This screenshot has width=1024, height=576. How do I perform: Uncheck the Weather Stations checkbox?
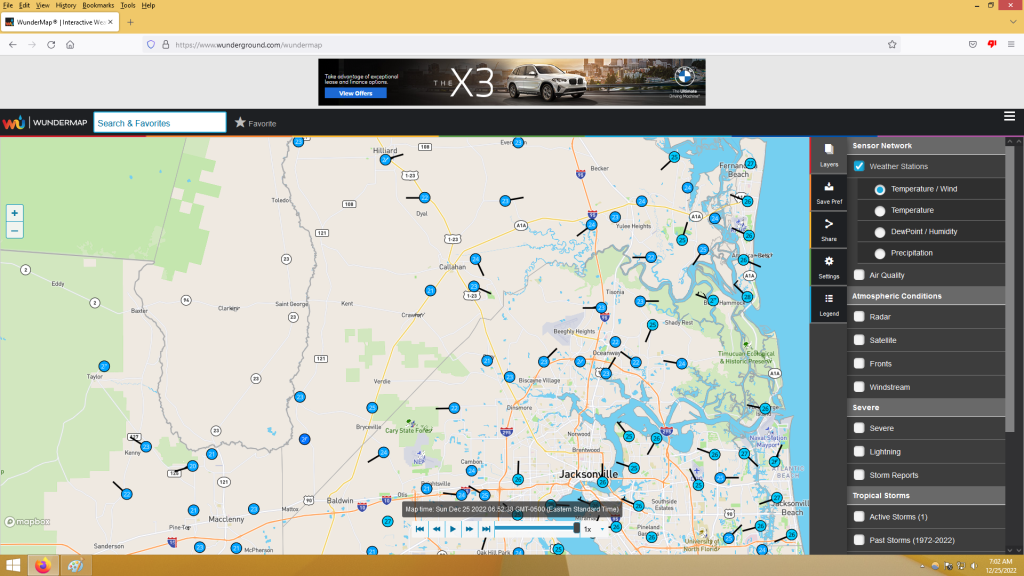859,166
